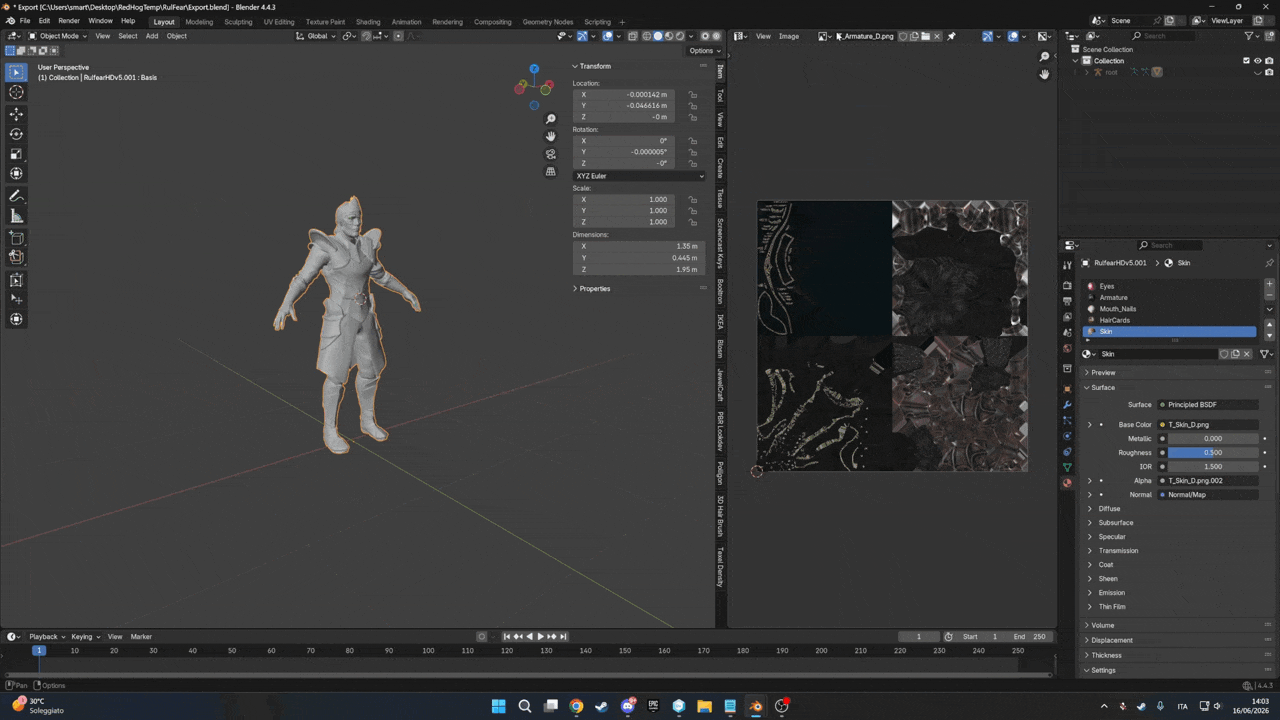Toggle Collection visibility eye in the outliner
Image resolution: width=1280 pixels, height=720 pixels.
1257,61
